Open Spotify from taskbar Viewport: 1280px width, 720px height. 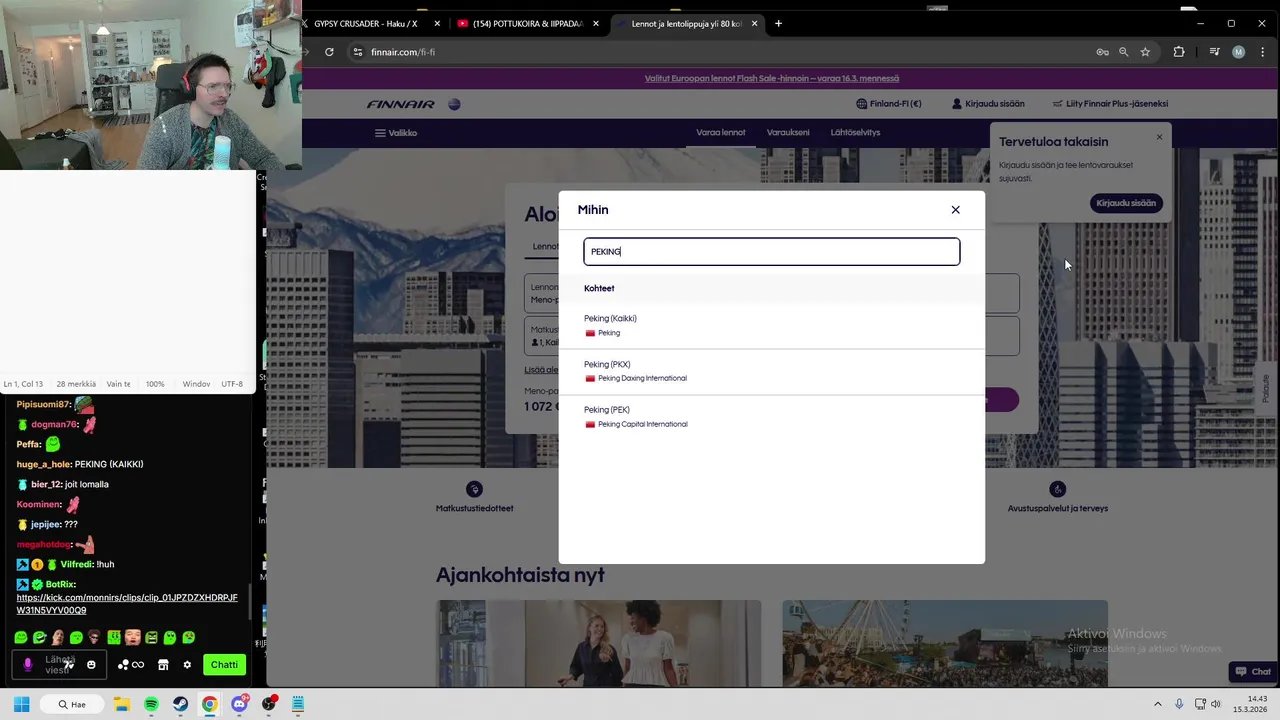pos(151,704)
